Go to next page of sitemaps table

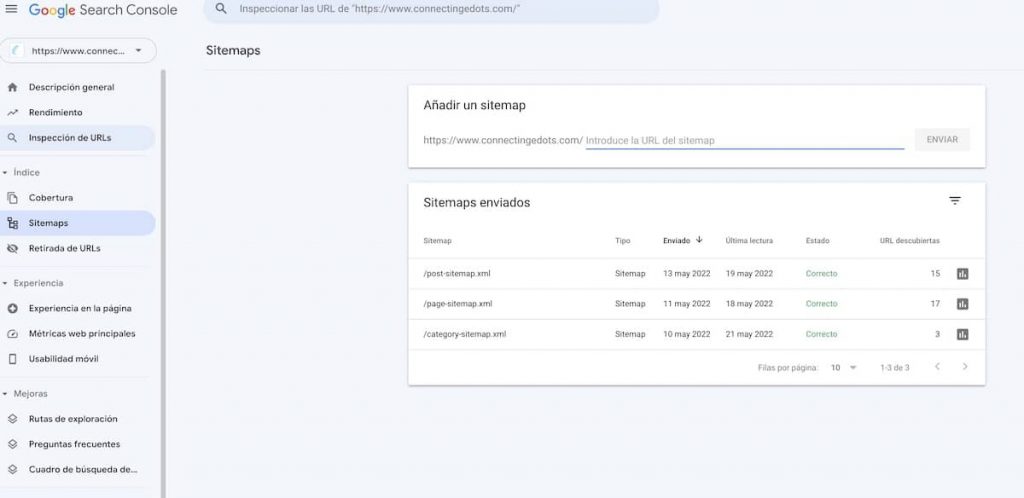tap(964, 367)
